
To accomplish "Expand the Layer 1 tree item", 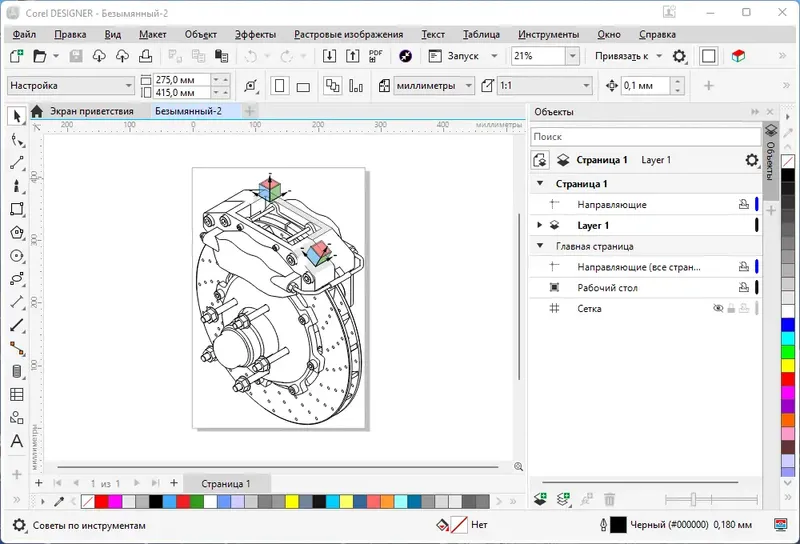I will (x=540, y=226).
